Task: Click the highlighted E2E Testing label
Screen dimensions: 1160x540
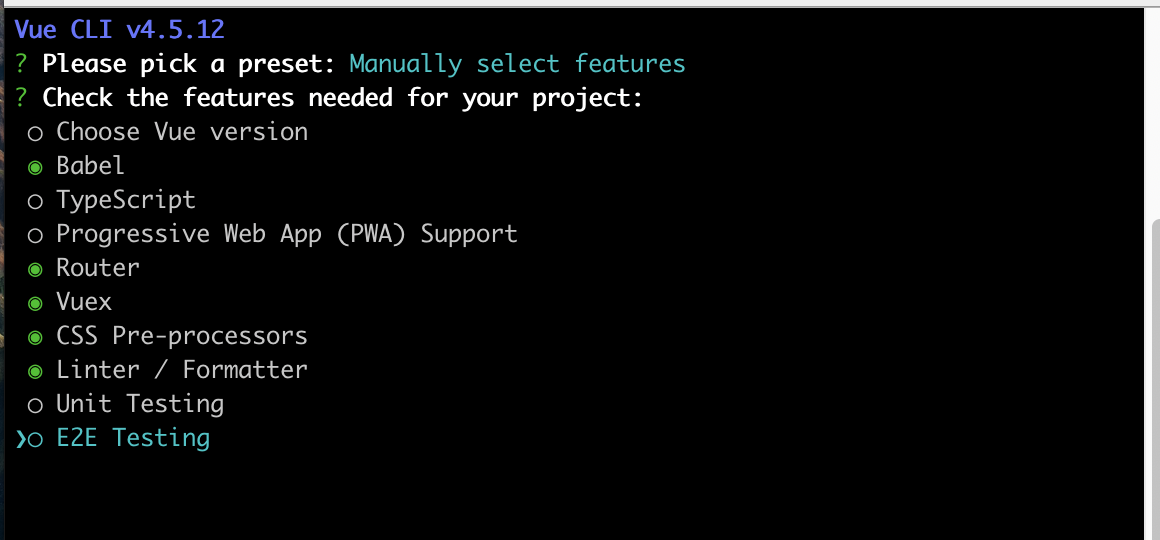Action: 133,438
